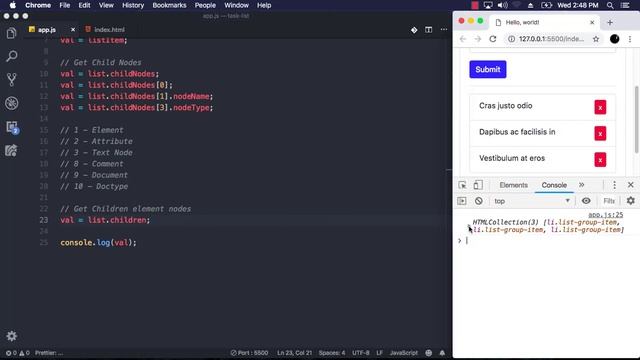
Task: Select the Console tab in DevTools
Action: coord(554,185)
